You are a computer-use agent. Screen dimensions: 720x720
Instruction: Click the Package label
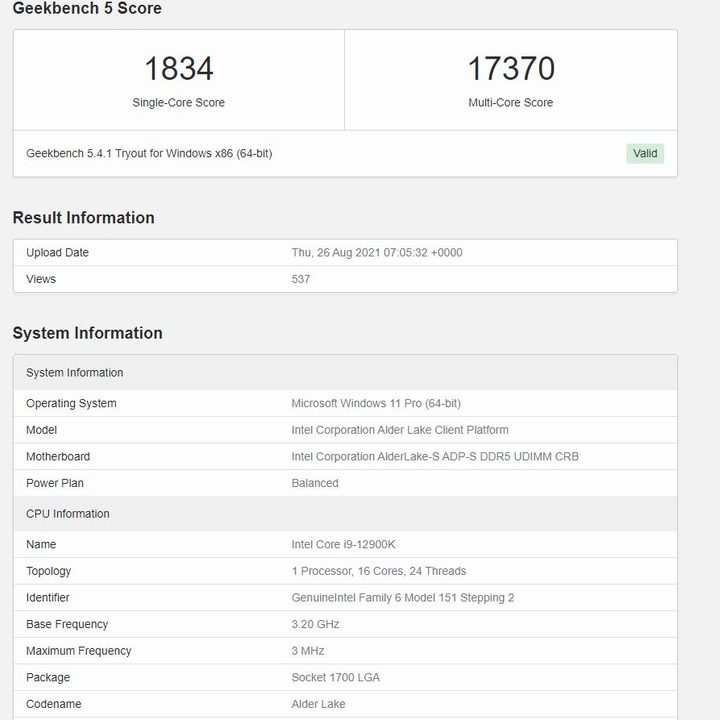48,677
